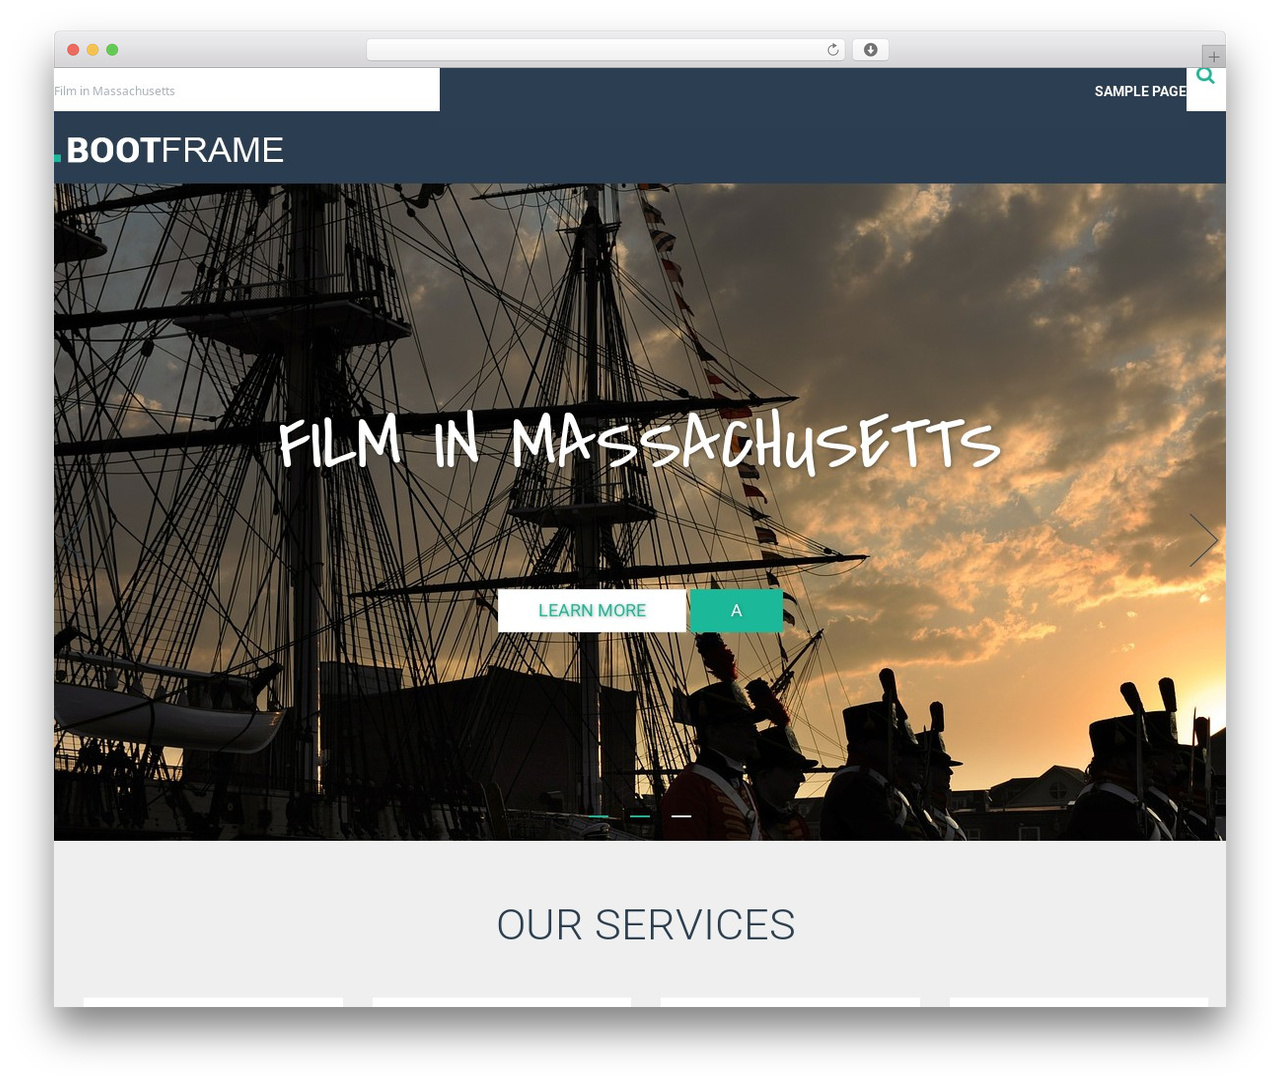Image resolution: width=1280 pixels, height=1084 pixels.
Task: Click the BOOTFRAME logo
Action: pos(170,150)
